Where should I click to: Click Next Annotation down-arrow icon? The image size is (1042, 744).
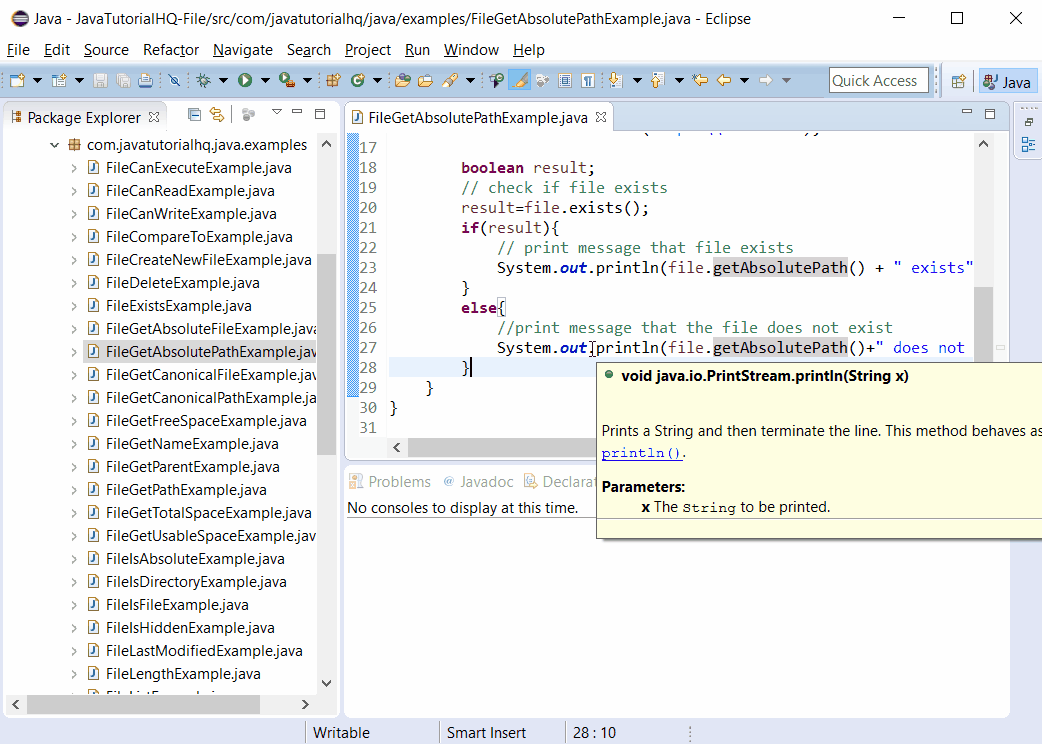pos(616,80)
